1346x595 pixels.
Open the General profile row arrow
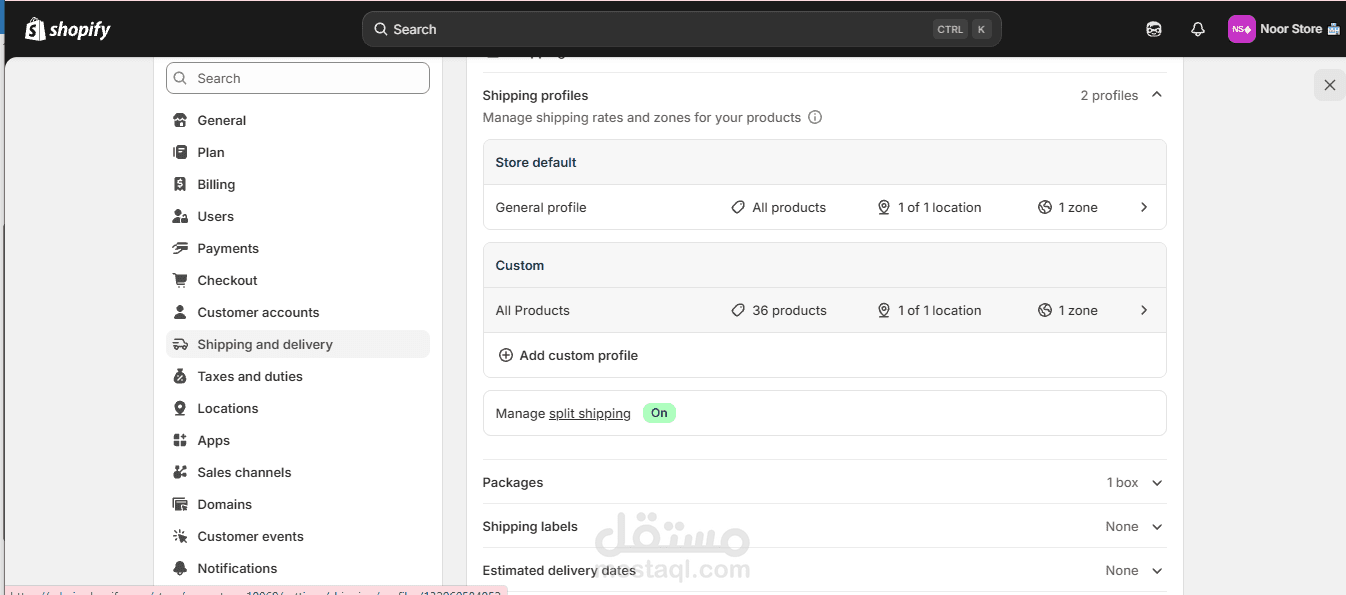[x=1144, y=207]
